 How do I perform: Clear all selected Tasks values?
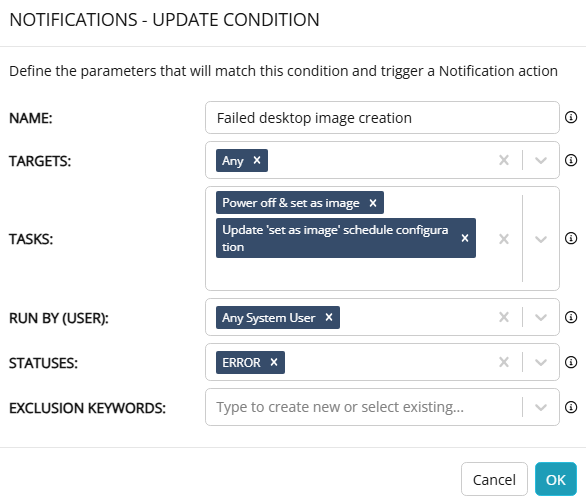(504, 239)
